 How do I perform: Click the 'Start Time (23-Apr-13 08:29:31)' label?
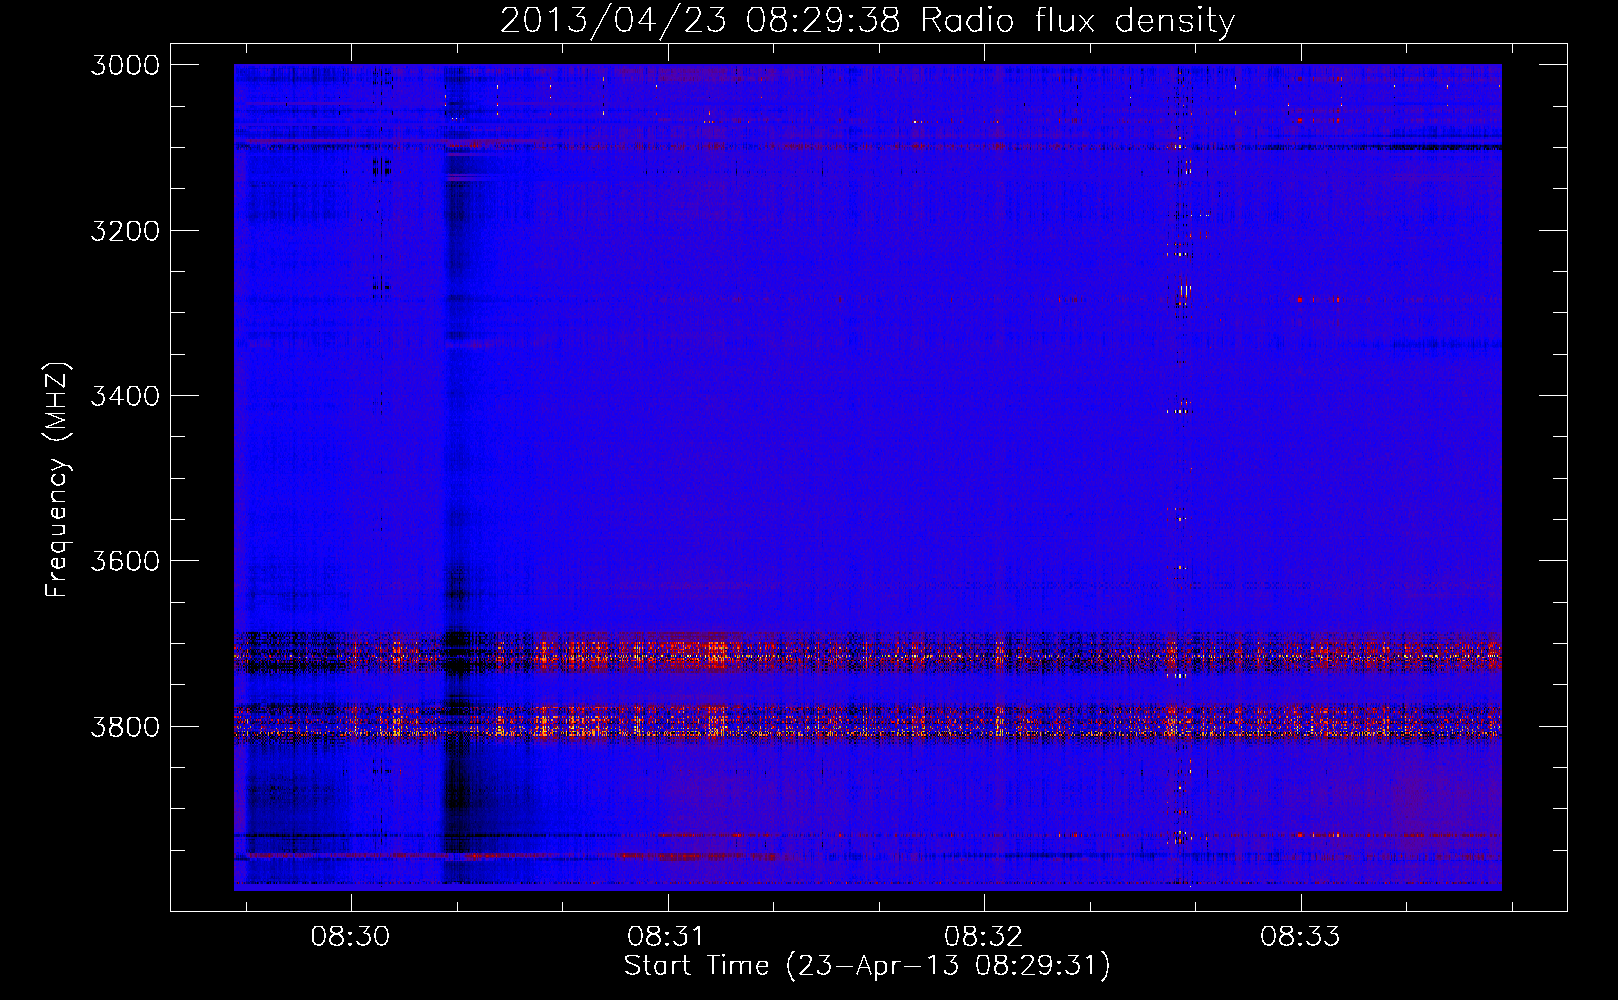coord(867,966)
